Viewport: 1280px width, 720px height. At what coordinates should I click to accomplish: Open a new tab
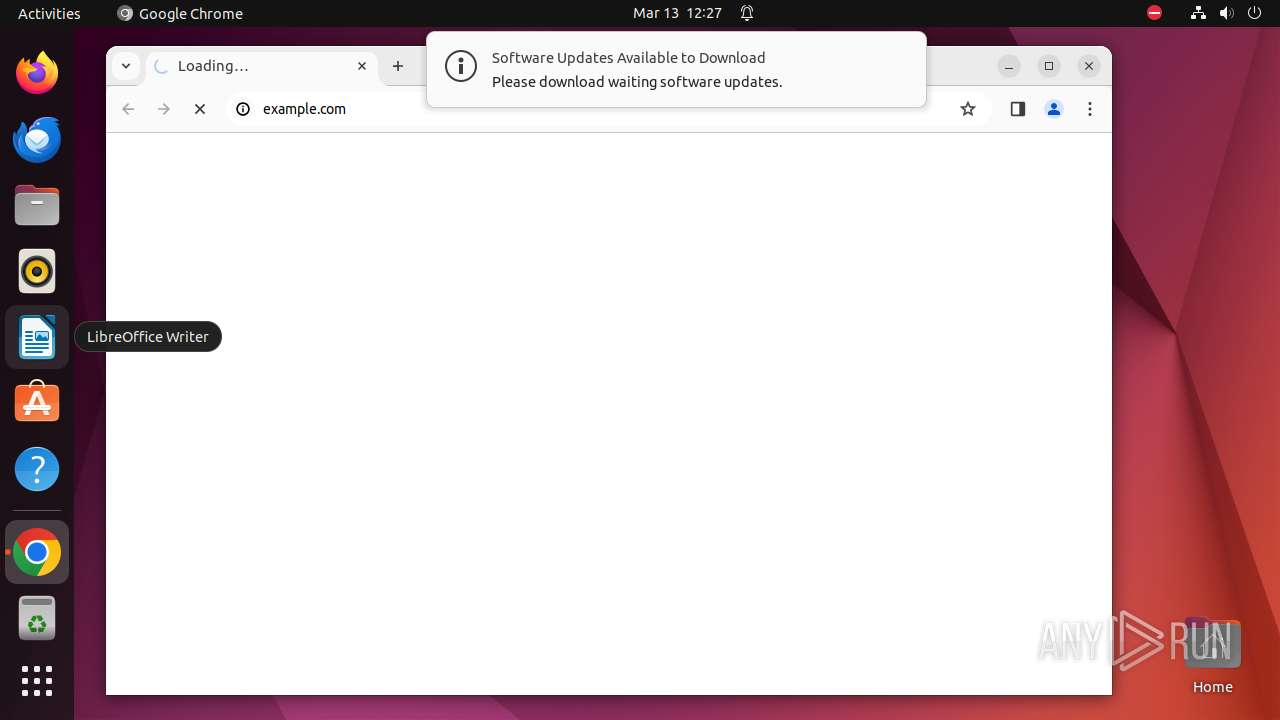point(398,66)
